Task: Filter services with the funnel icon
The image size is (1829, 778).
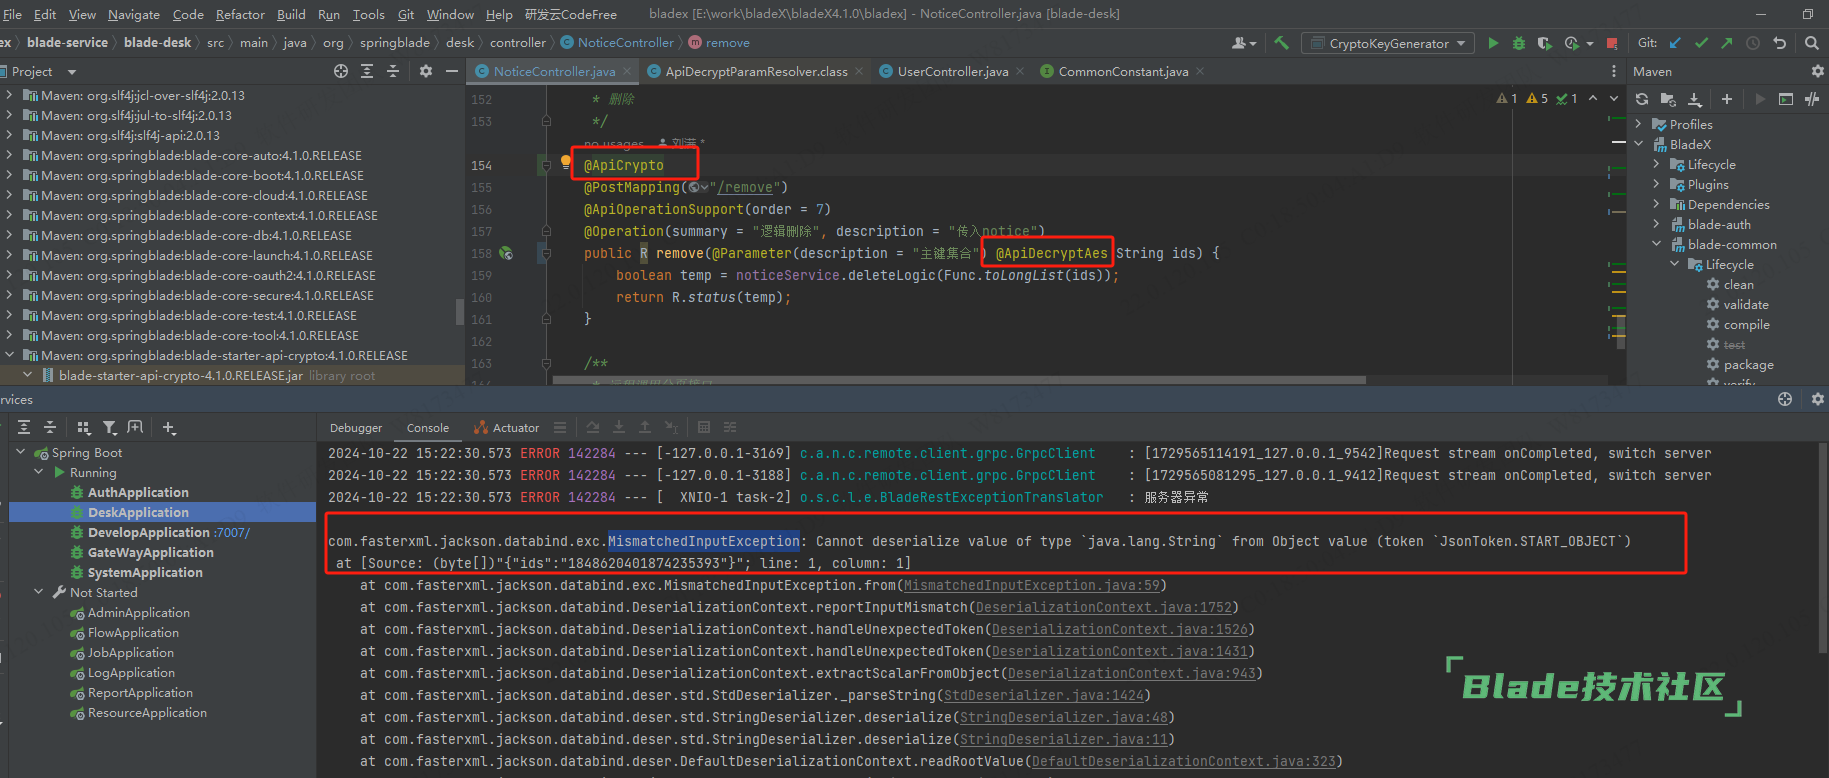Action: coord(109,427)
